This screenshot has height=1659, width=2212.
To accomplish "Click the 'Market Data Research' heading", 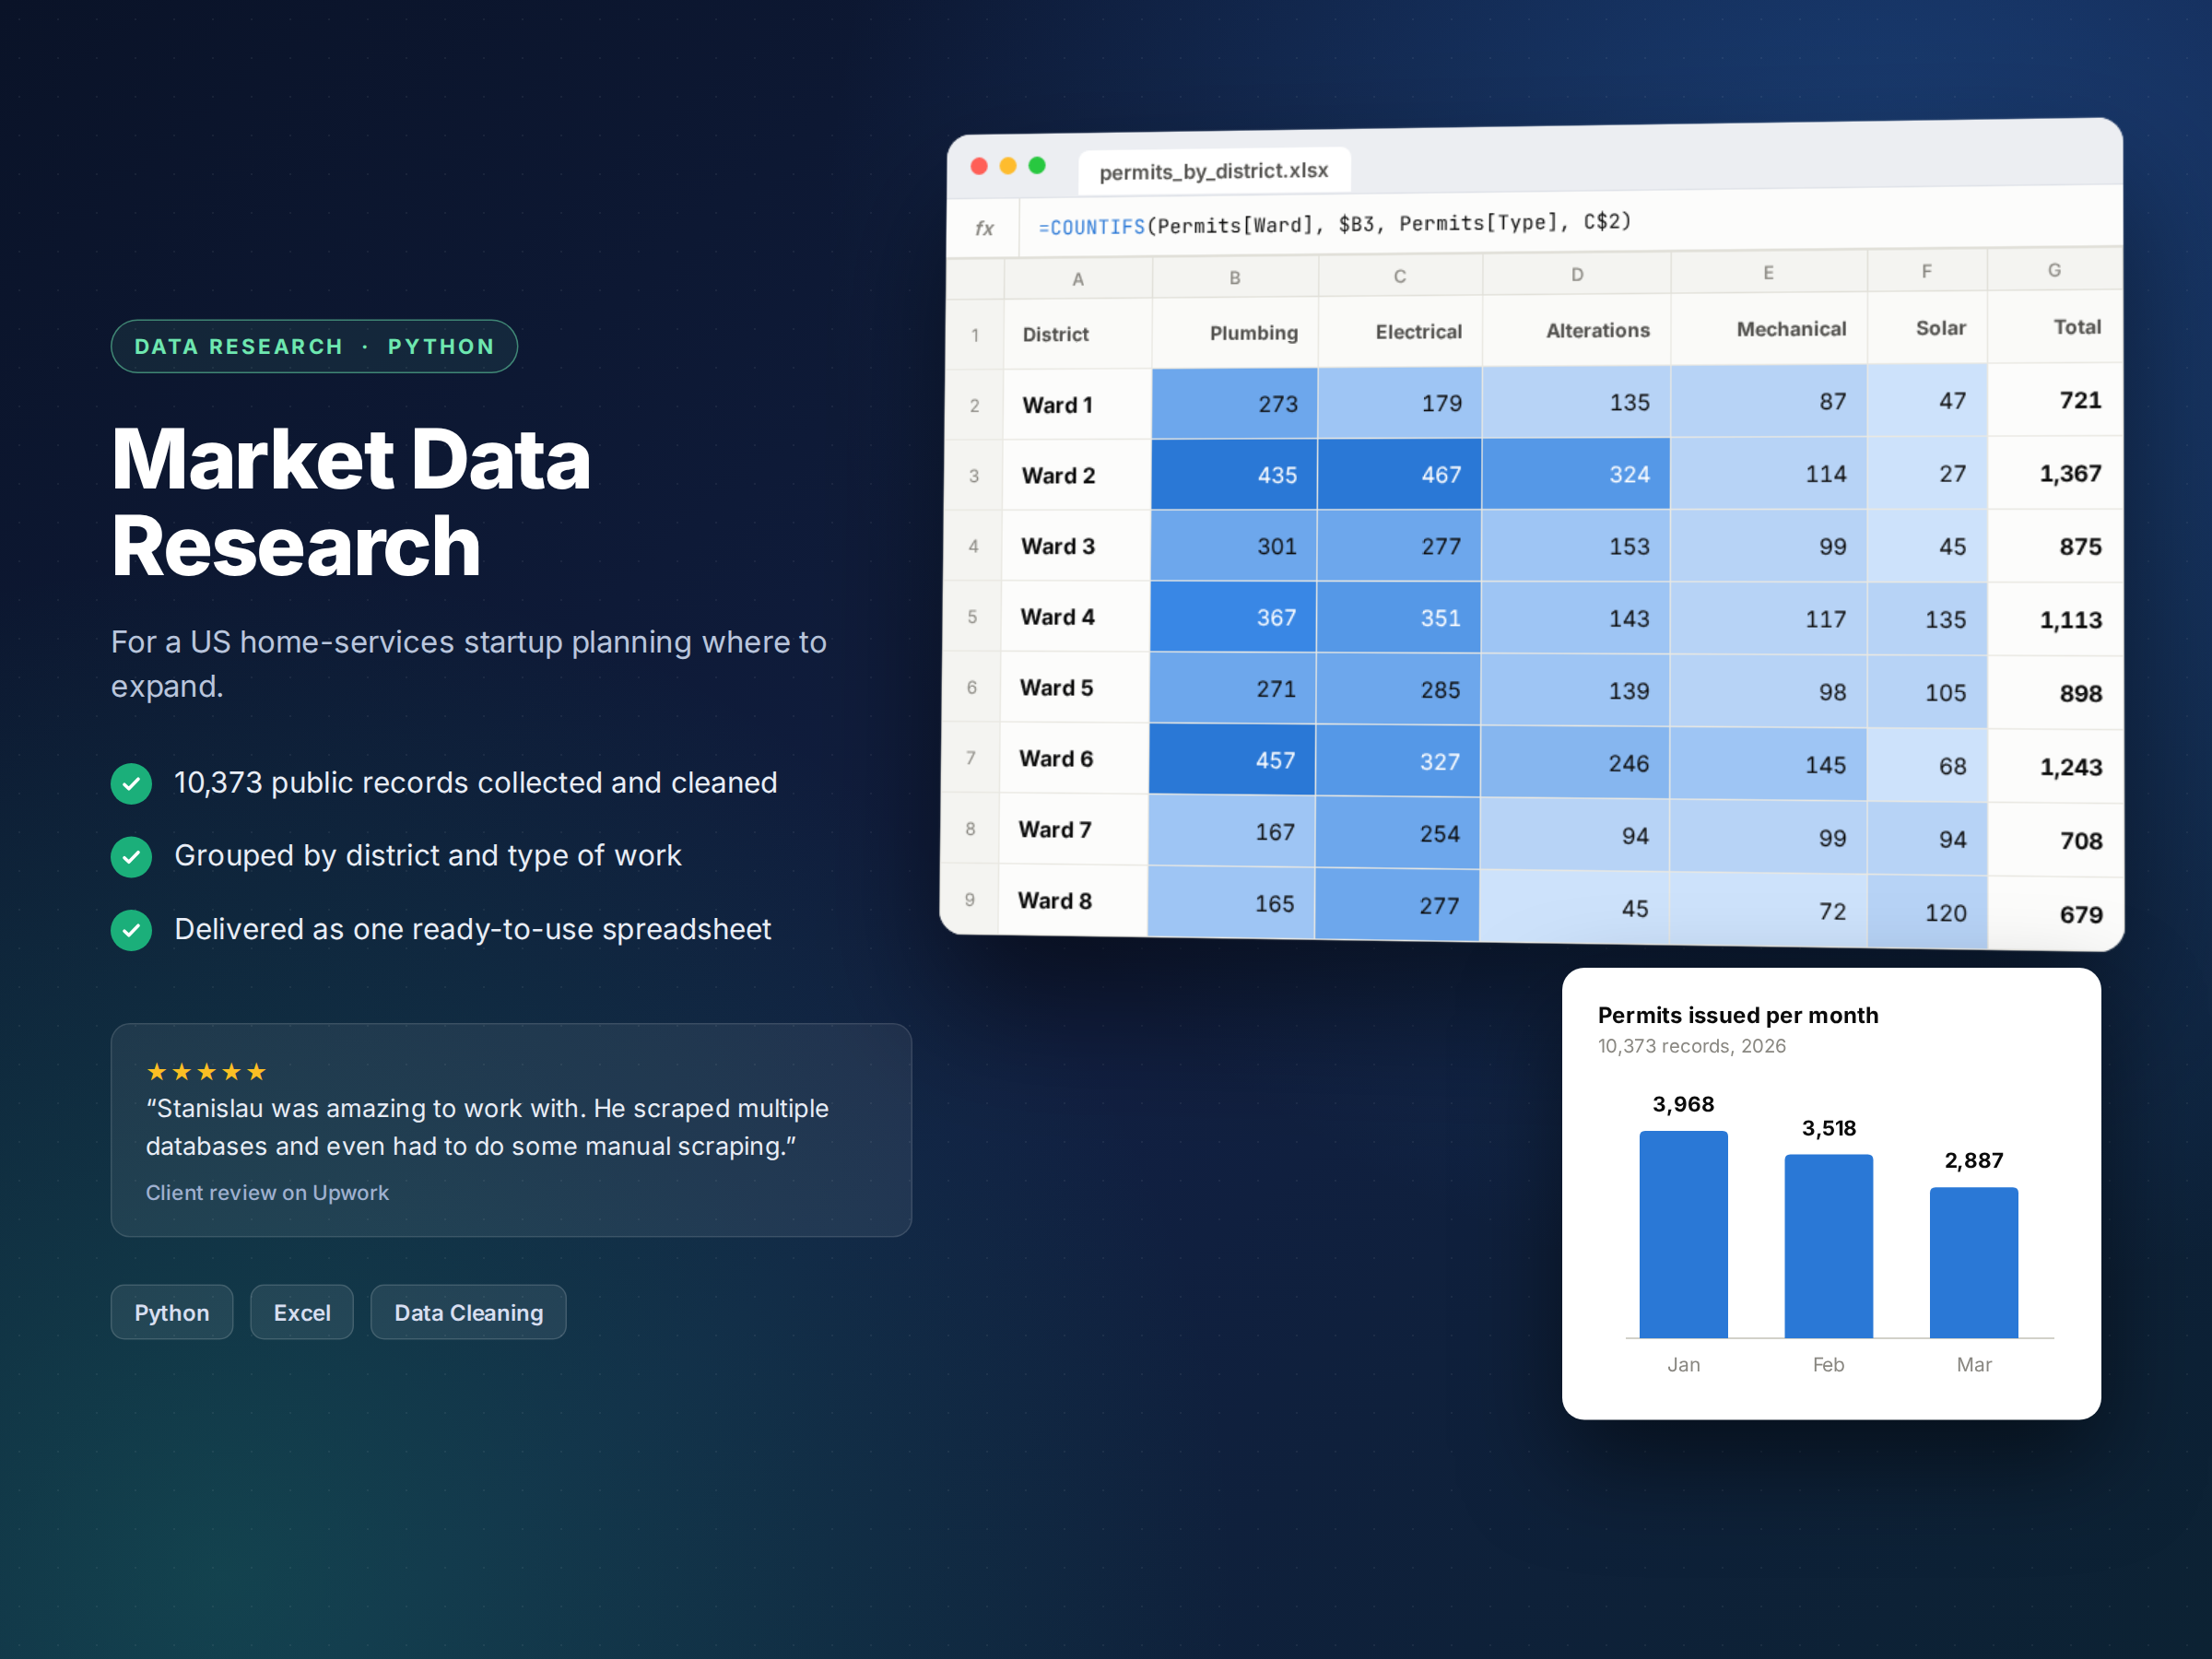I will 351,502.
